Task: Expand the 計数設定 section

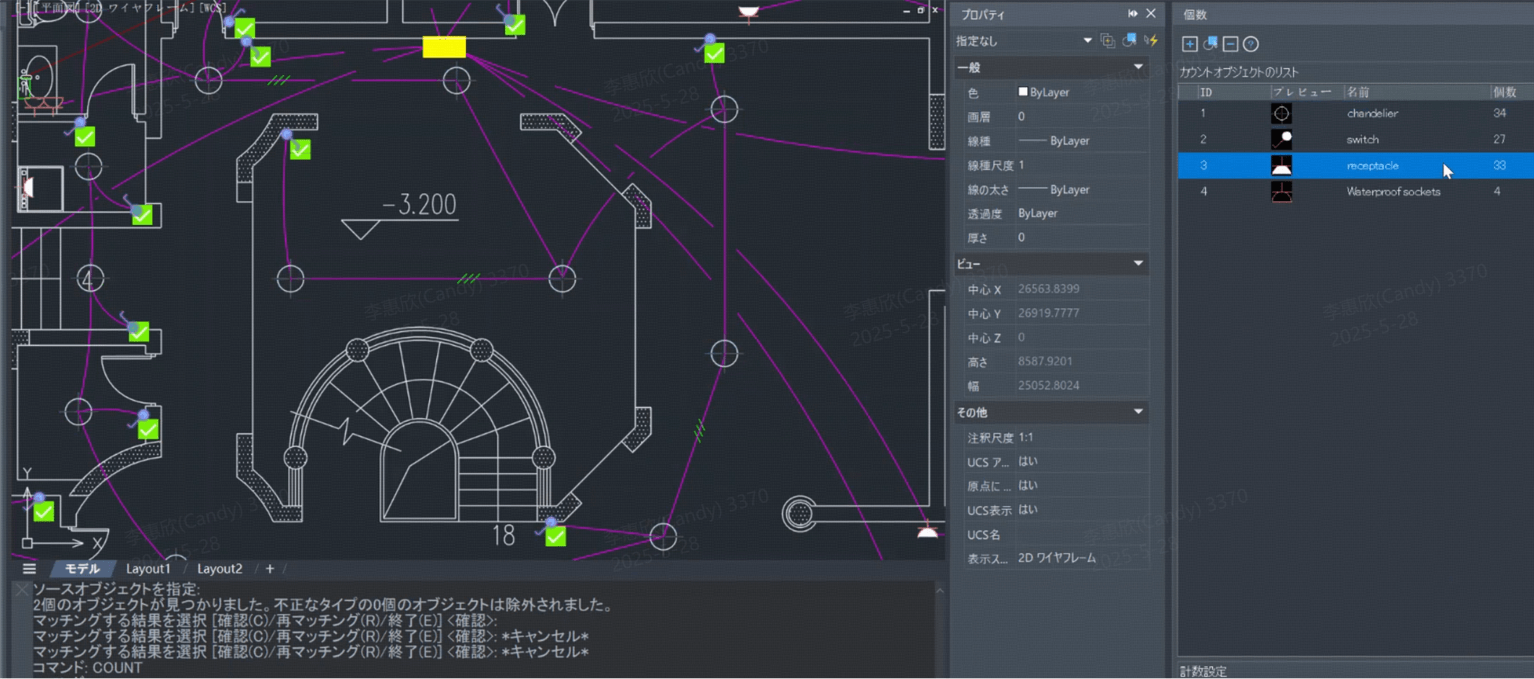Action: click(x=1203, y=671)
